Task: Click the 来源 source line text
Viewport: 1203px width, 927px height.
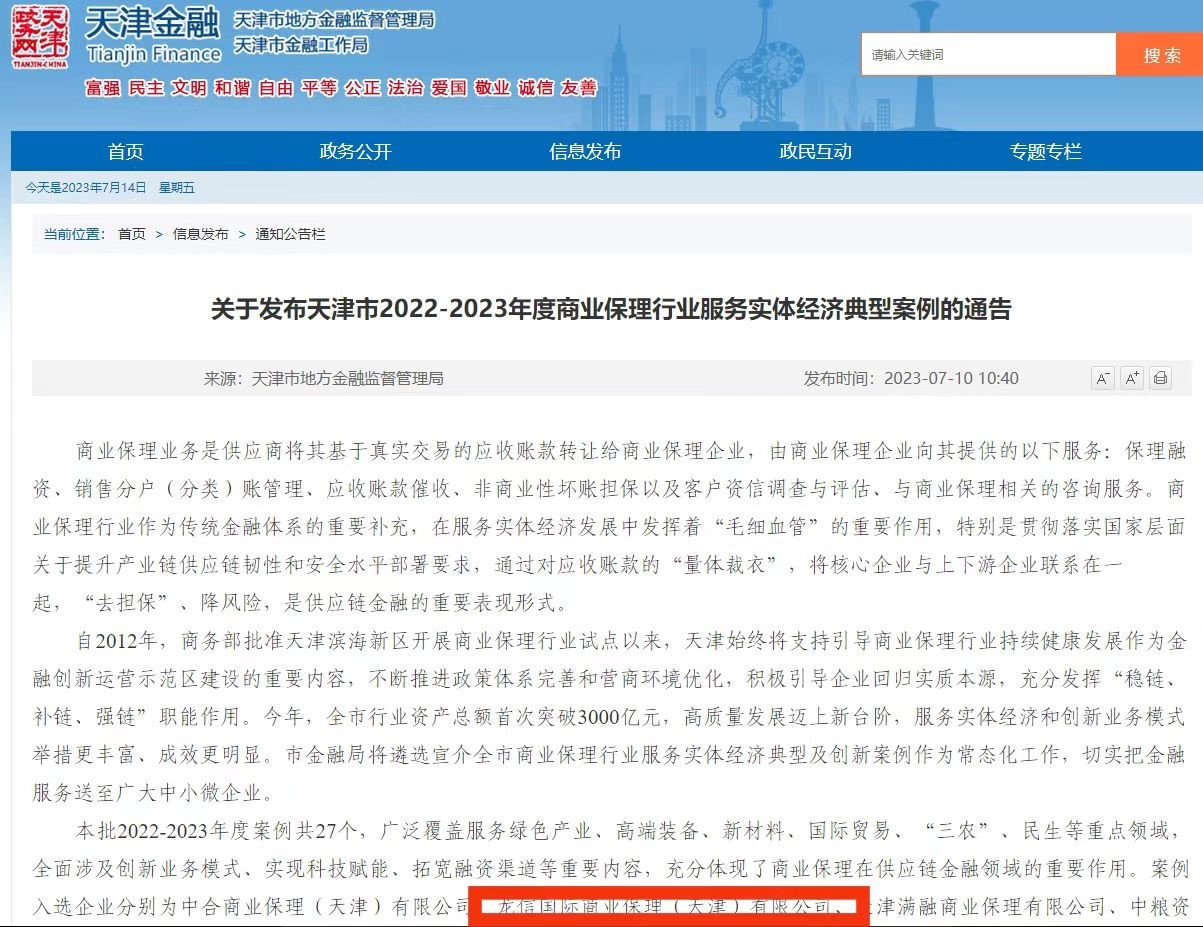Action: [x=324, y=378]
